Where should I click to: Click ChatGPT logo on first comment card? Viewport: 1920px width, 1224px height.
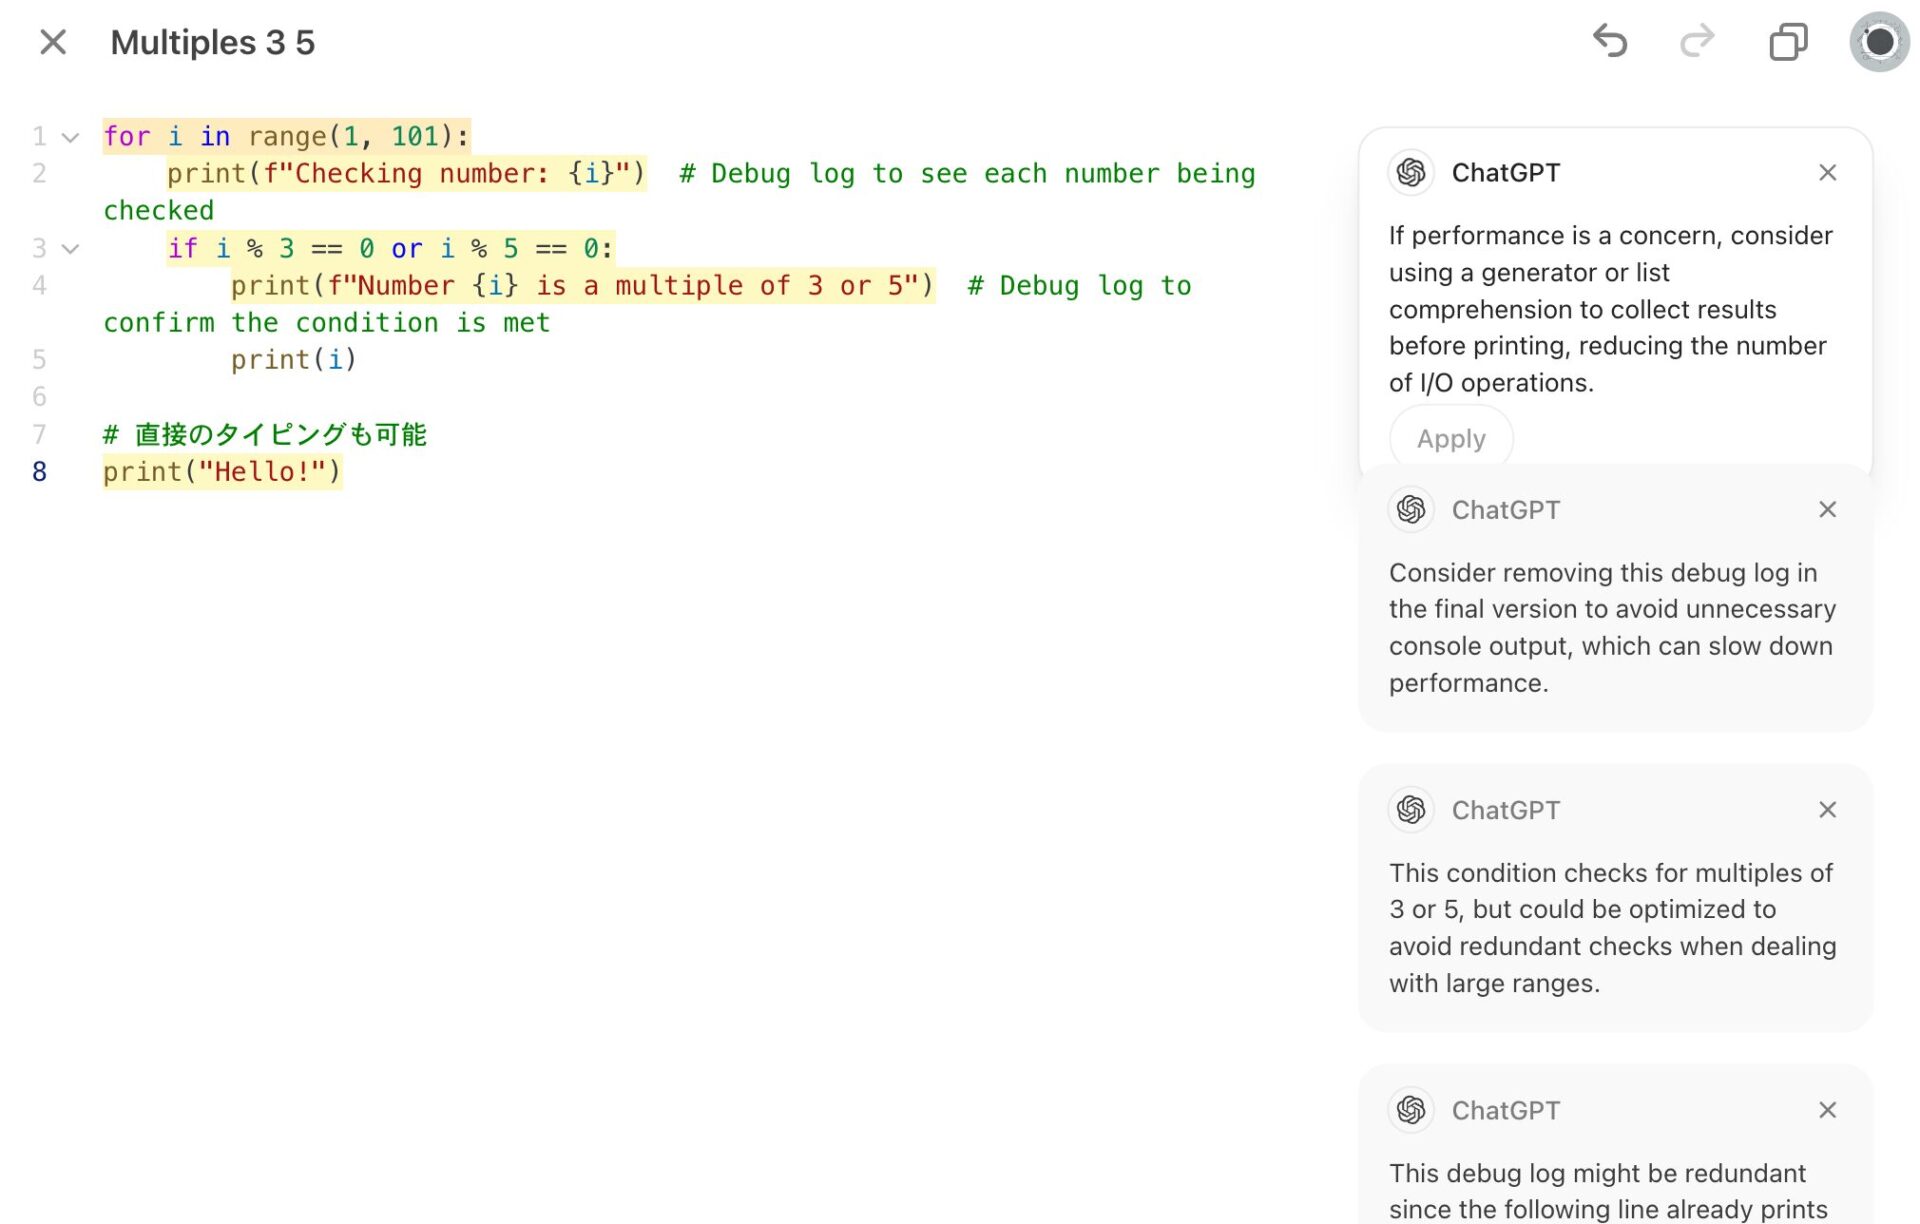click(x=1411, y=173)
